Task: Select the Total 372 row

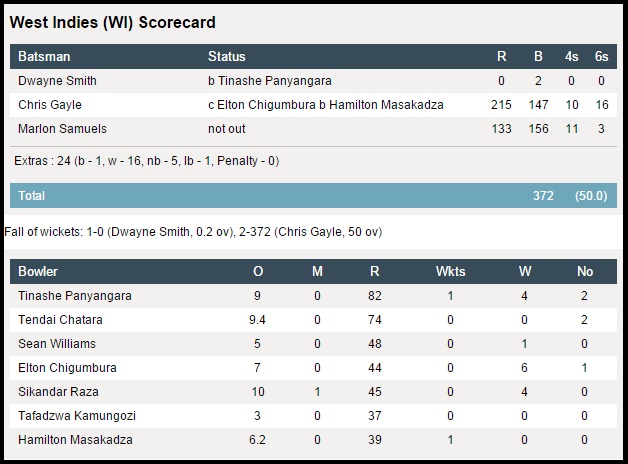Action: tap(313, 195)
